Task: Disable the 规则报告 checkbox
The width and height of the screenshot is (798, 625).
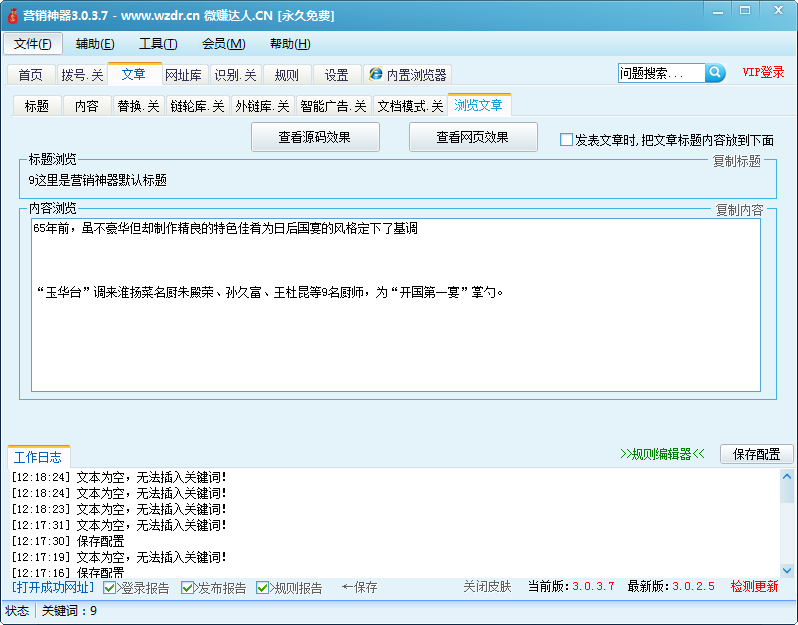Action: [263, 588]
